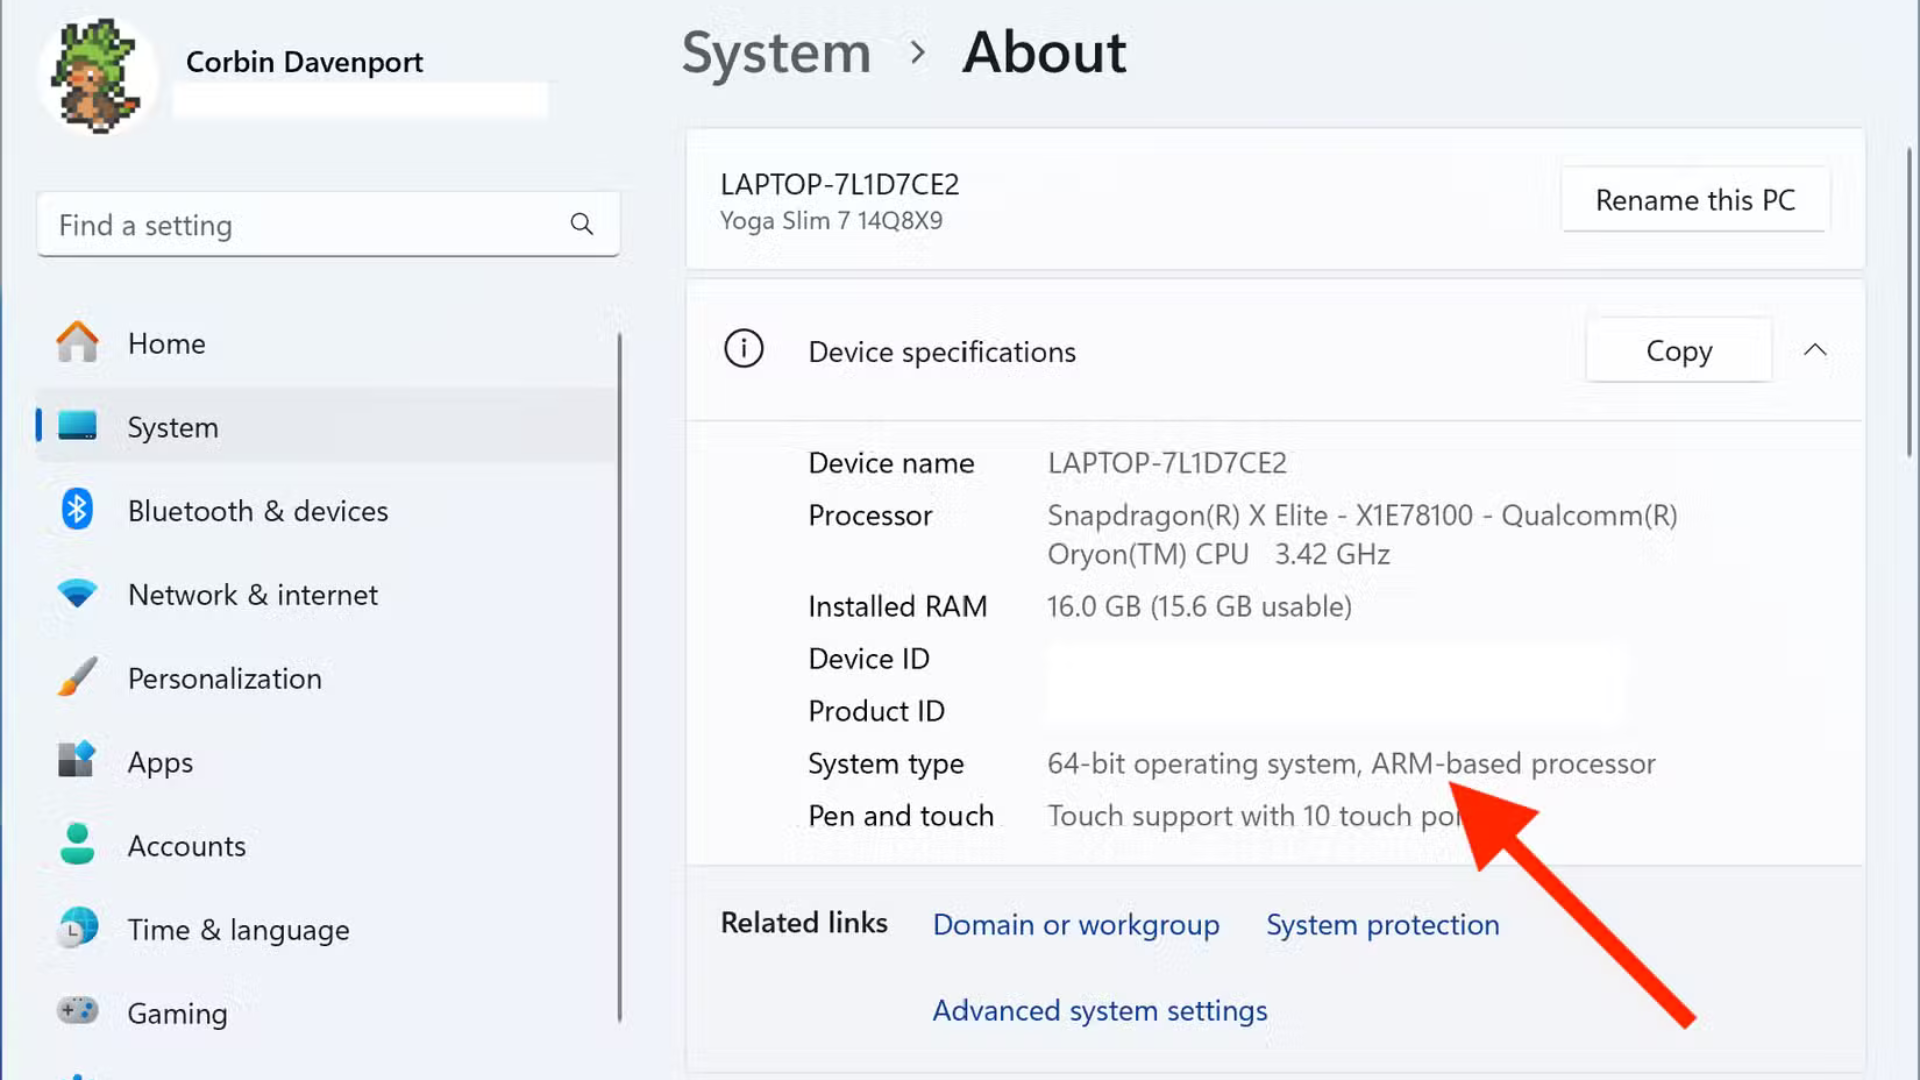This screenshot has width=1920, height=1080.
Task: Click the search magnifier in Find a setting
Action: pos(582,224)
